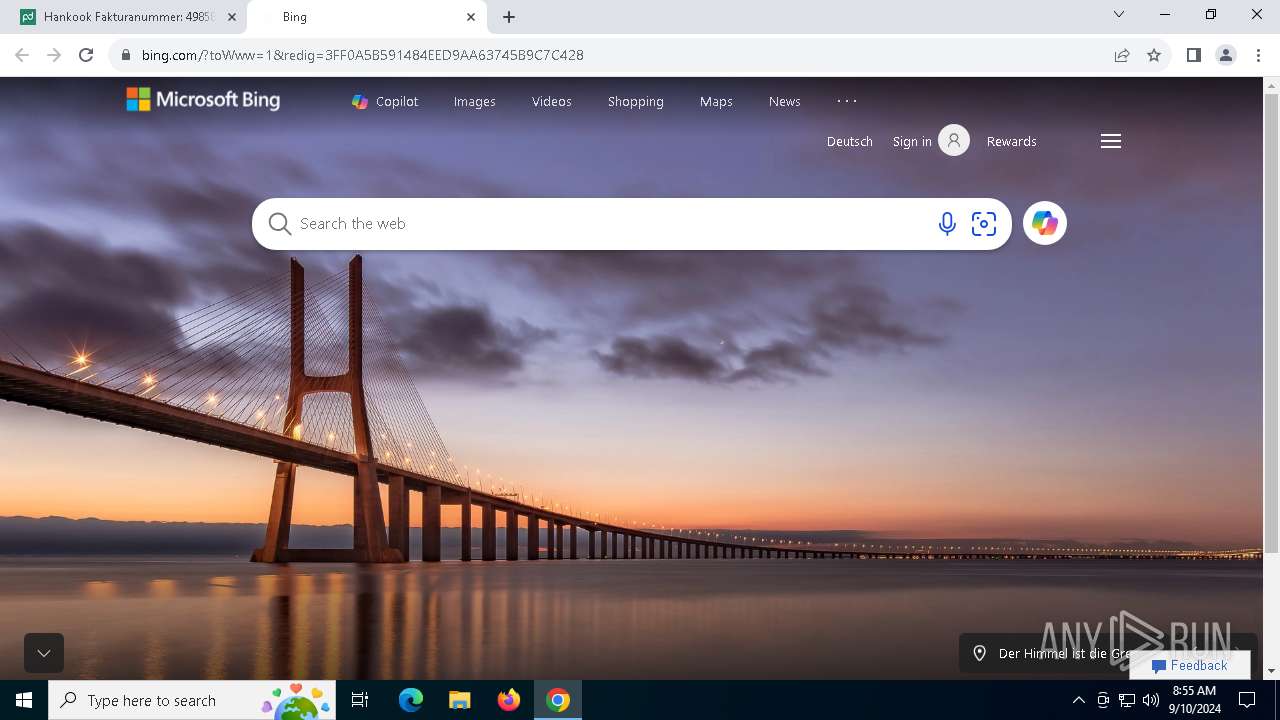
Task: Click the Sign in profile avatar
Action: 954,141
